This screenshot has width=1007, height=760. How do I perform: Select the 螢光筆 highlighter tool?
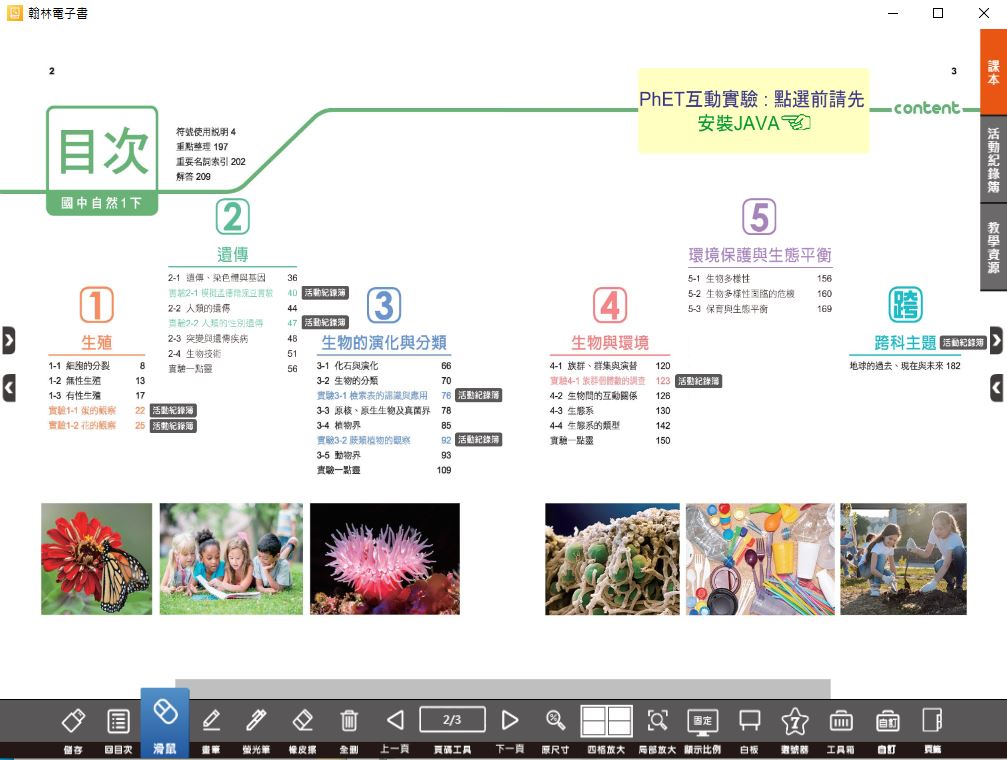point(256,721)
